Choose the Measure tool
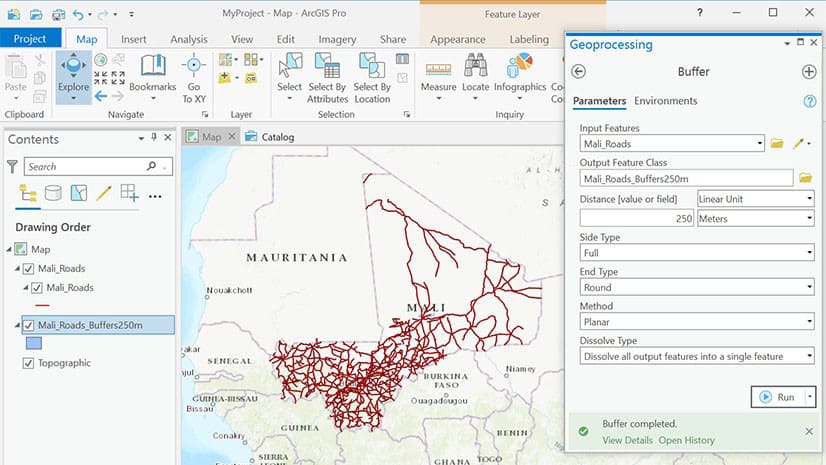This screenshot has width=826, height=465. point(438,77)
